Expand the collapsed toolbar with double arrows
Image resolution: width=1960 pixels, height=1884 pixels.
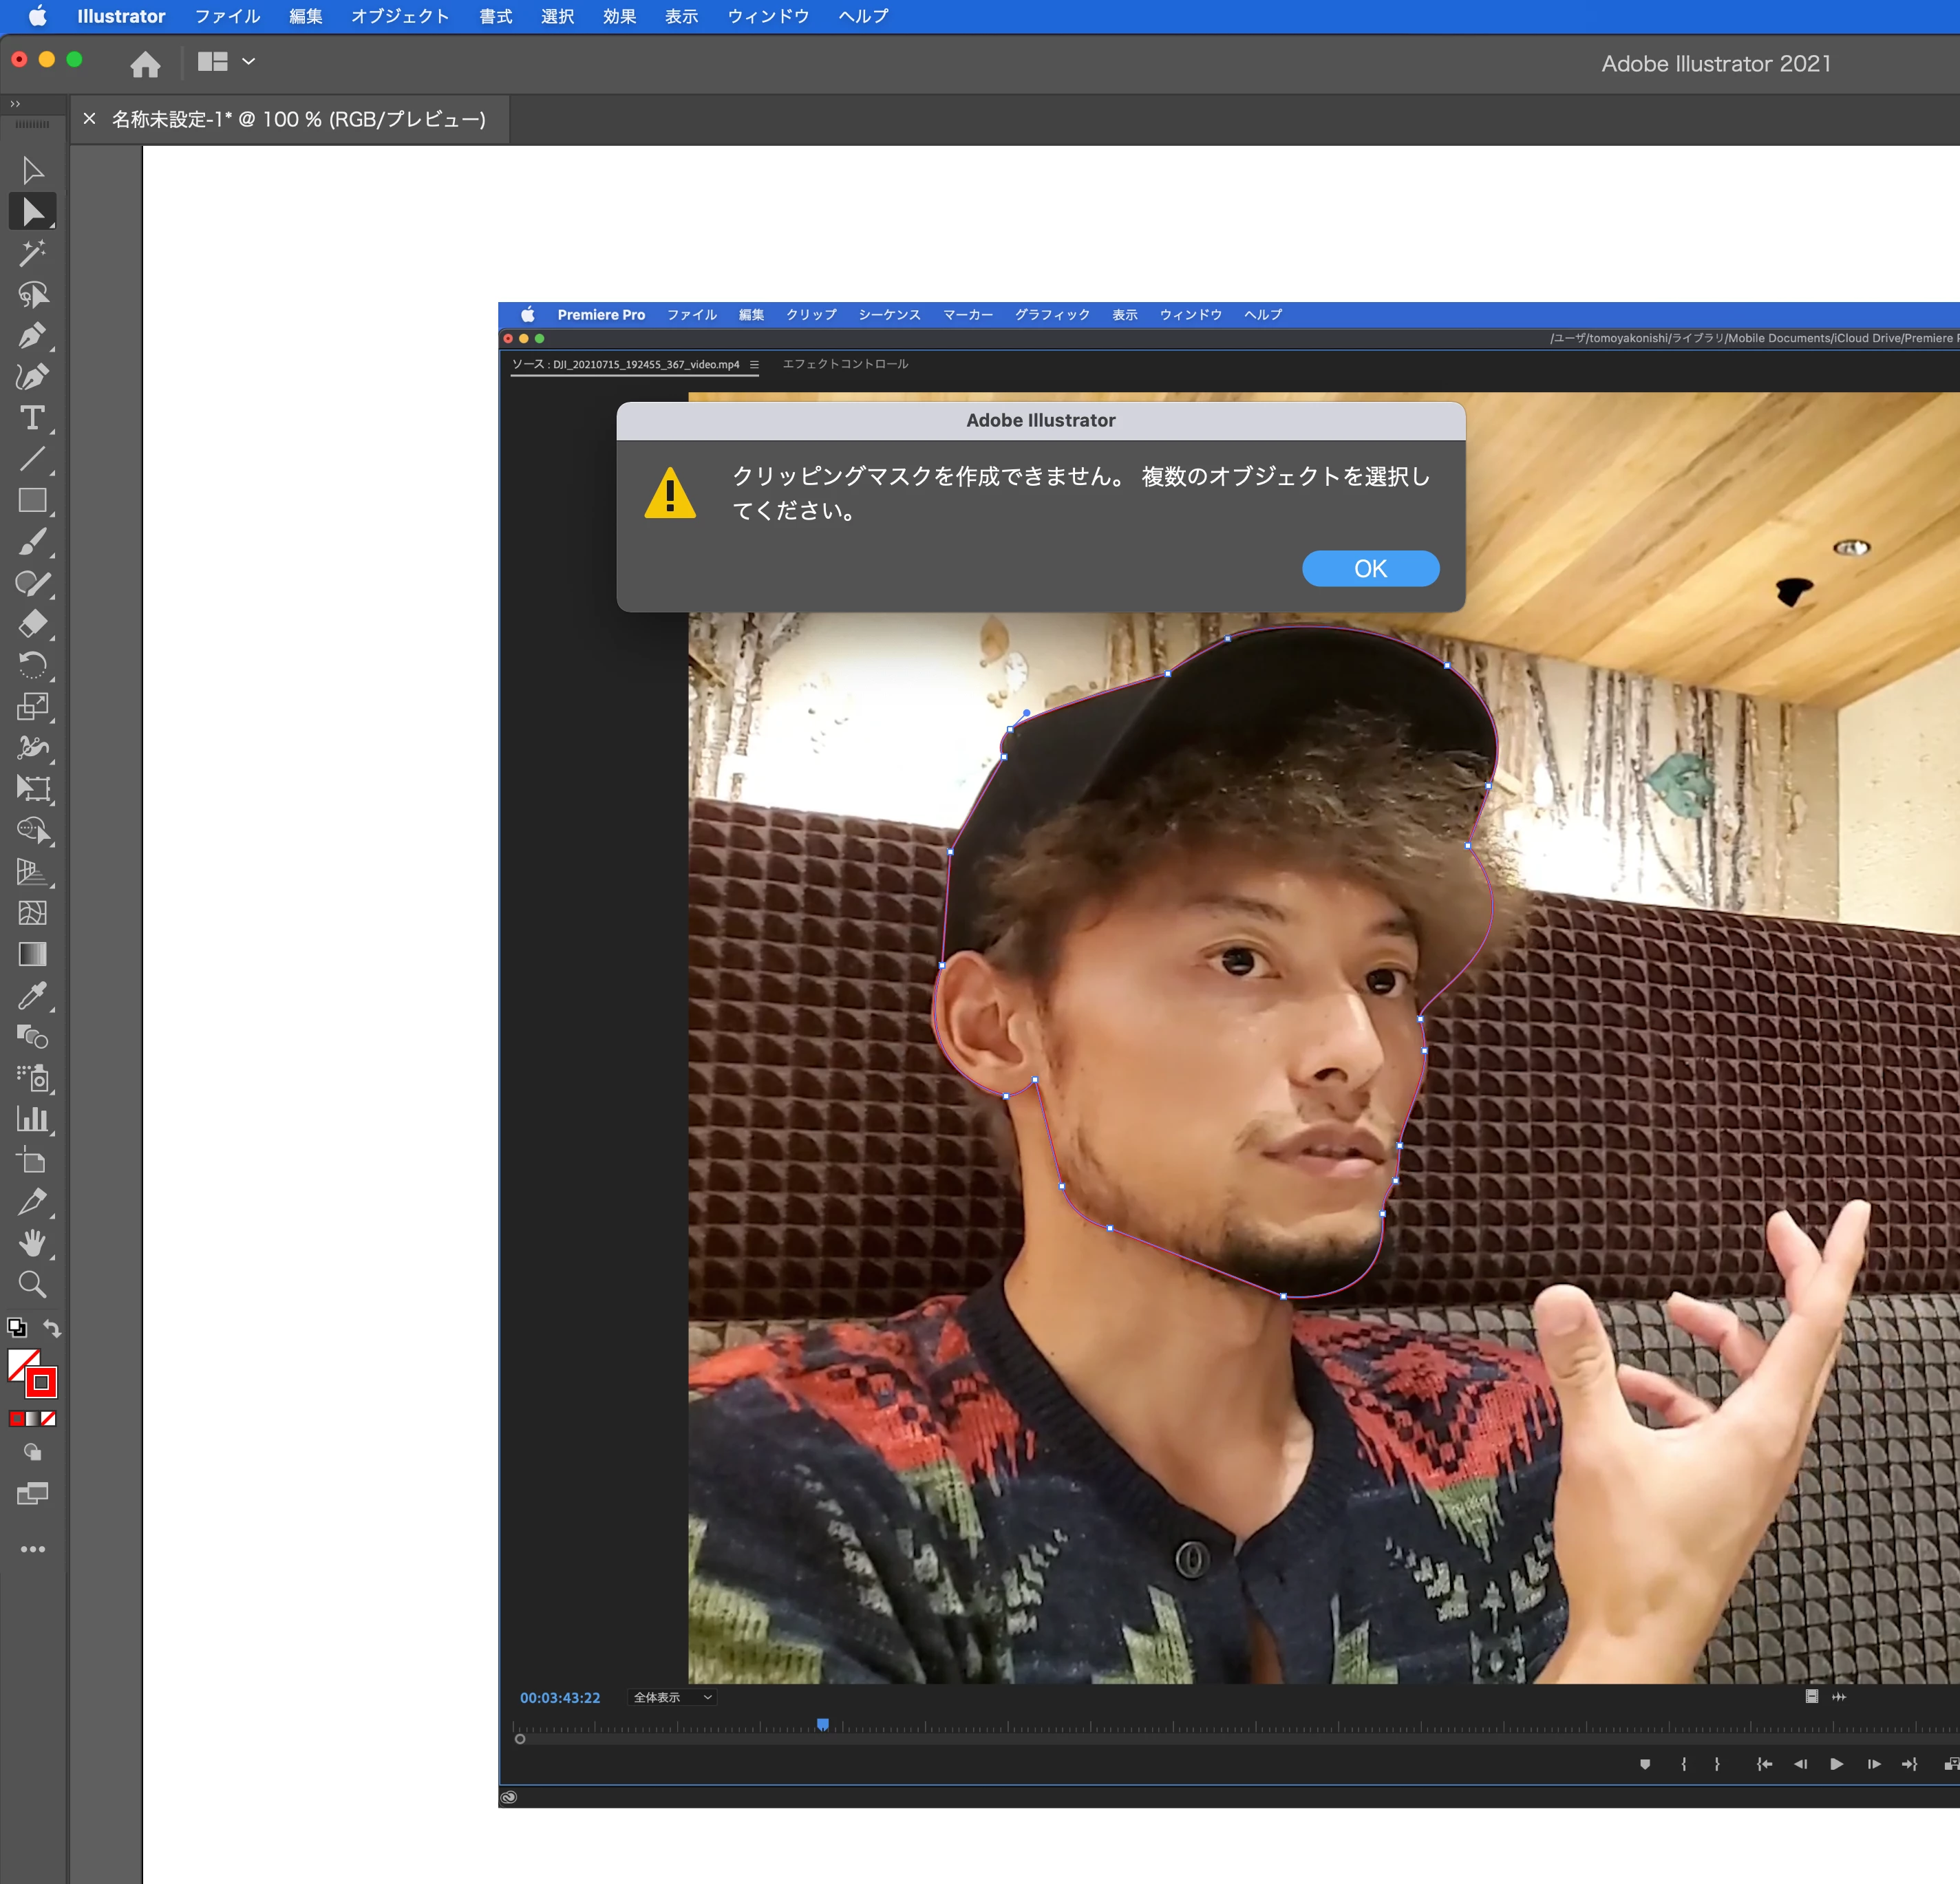click(15, 104)
